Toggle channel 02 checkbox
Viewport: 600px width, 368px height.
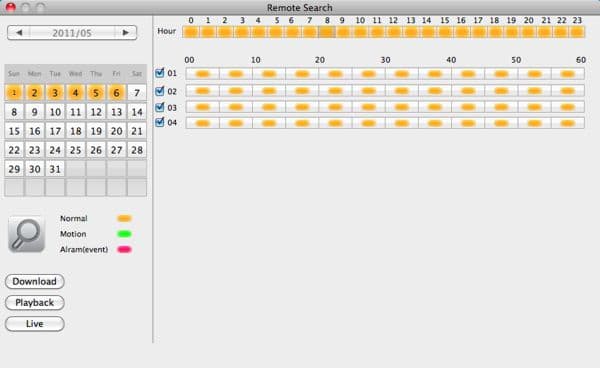(x=160, y=91)
